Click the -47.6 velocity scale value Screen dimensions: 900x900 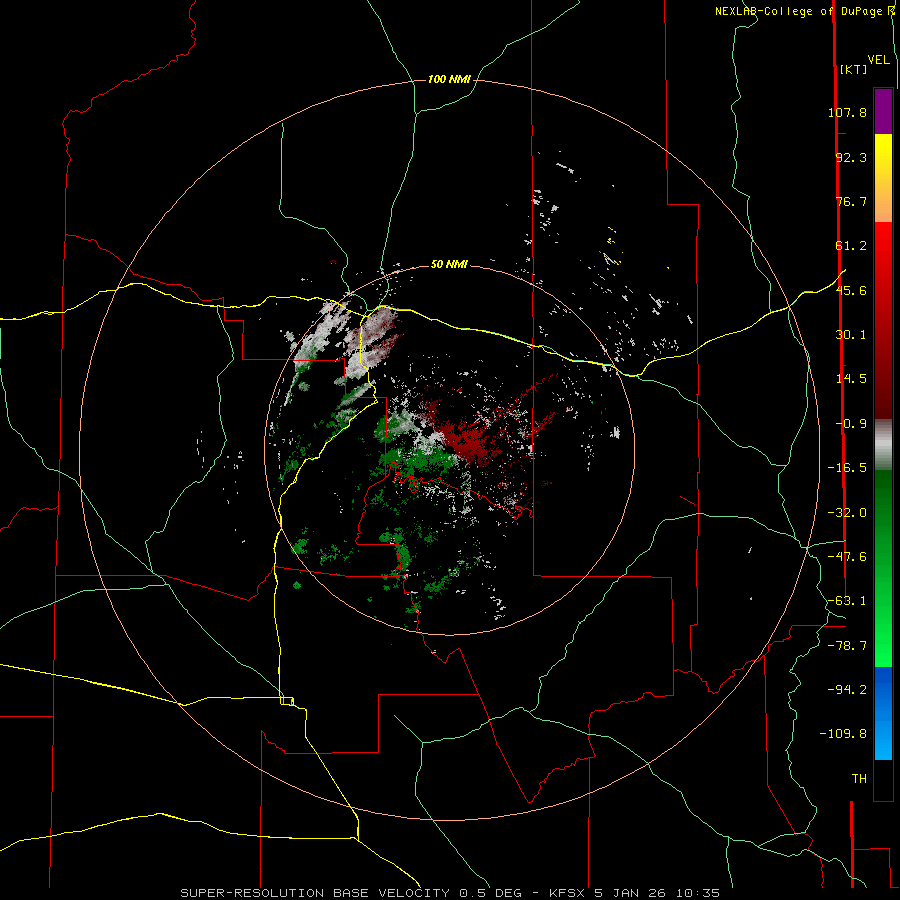847,557
